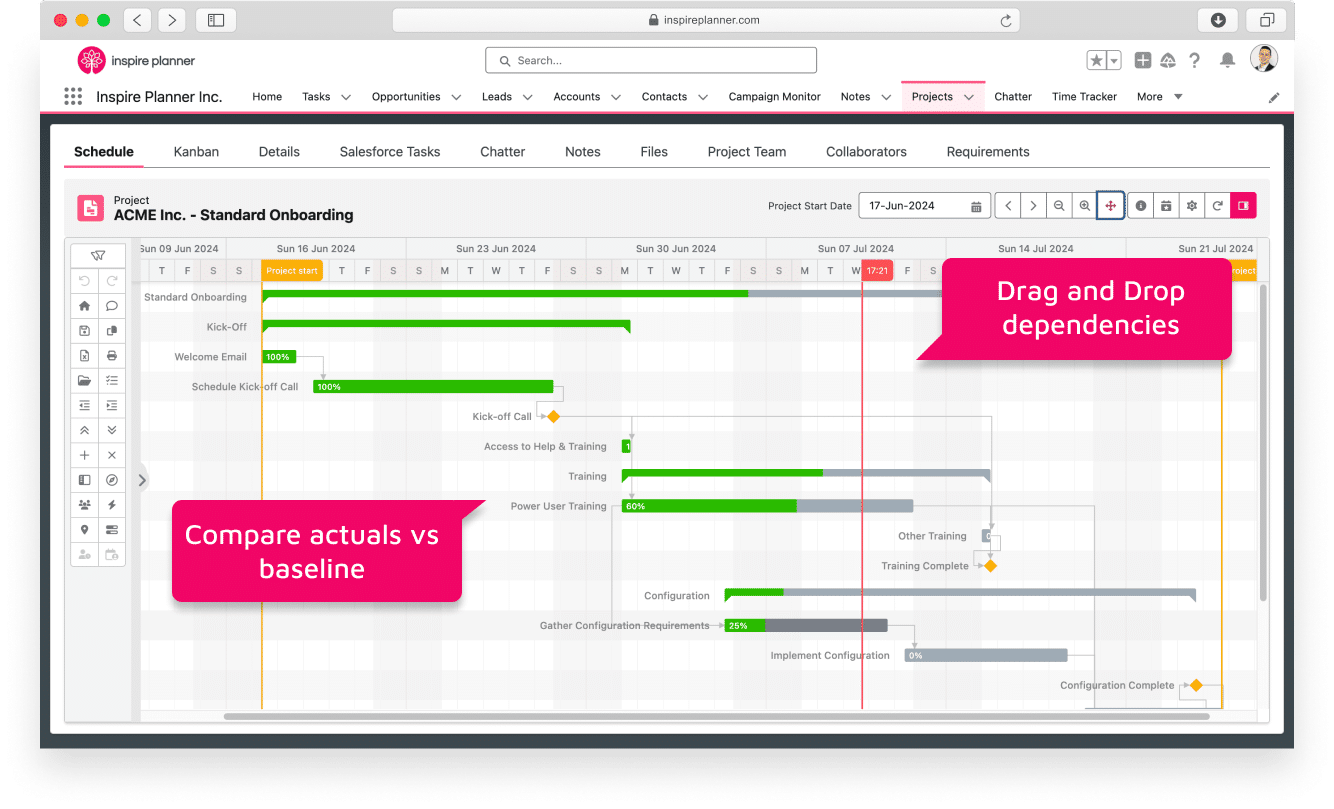This screenshot has height=809, width=1334.
Task: Open the app launcher grid
Action: coord(73,97)
